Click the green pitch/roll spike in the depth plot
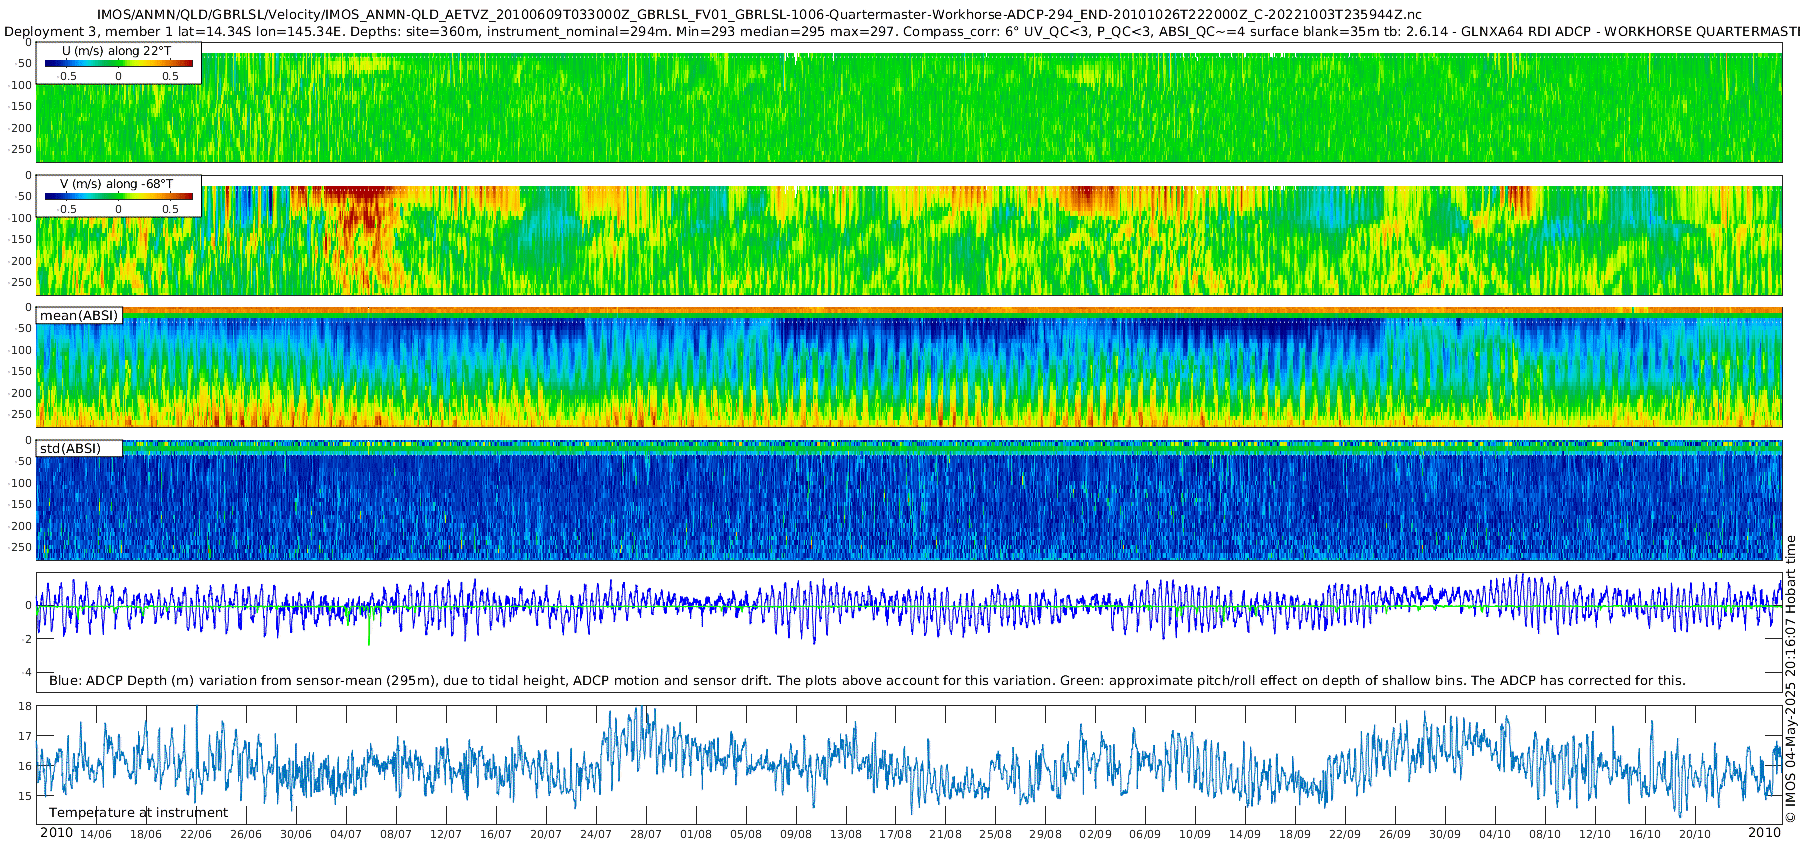The width and height of the screenshot is (1800, 850). tap(369, 628)
